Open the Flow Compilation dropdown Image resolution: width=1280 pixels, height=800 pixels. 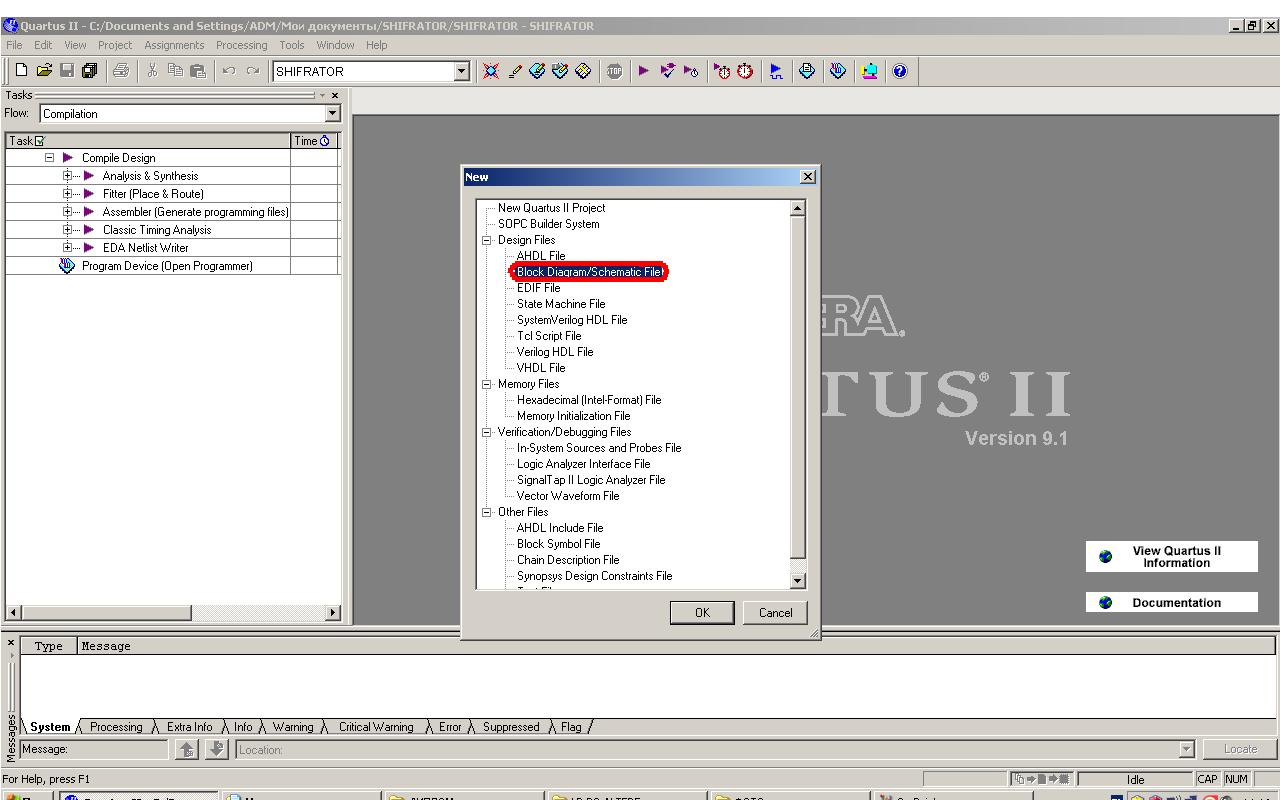[333, 114]
